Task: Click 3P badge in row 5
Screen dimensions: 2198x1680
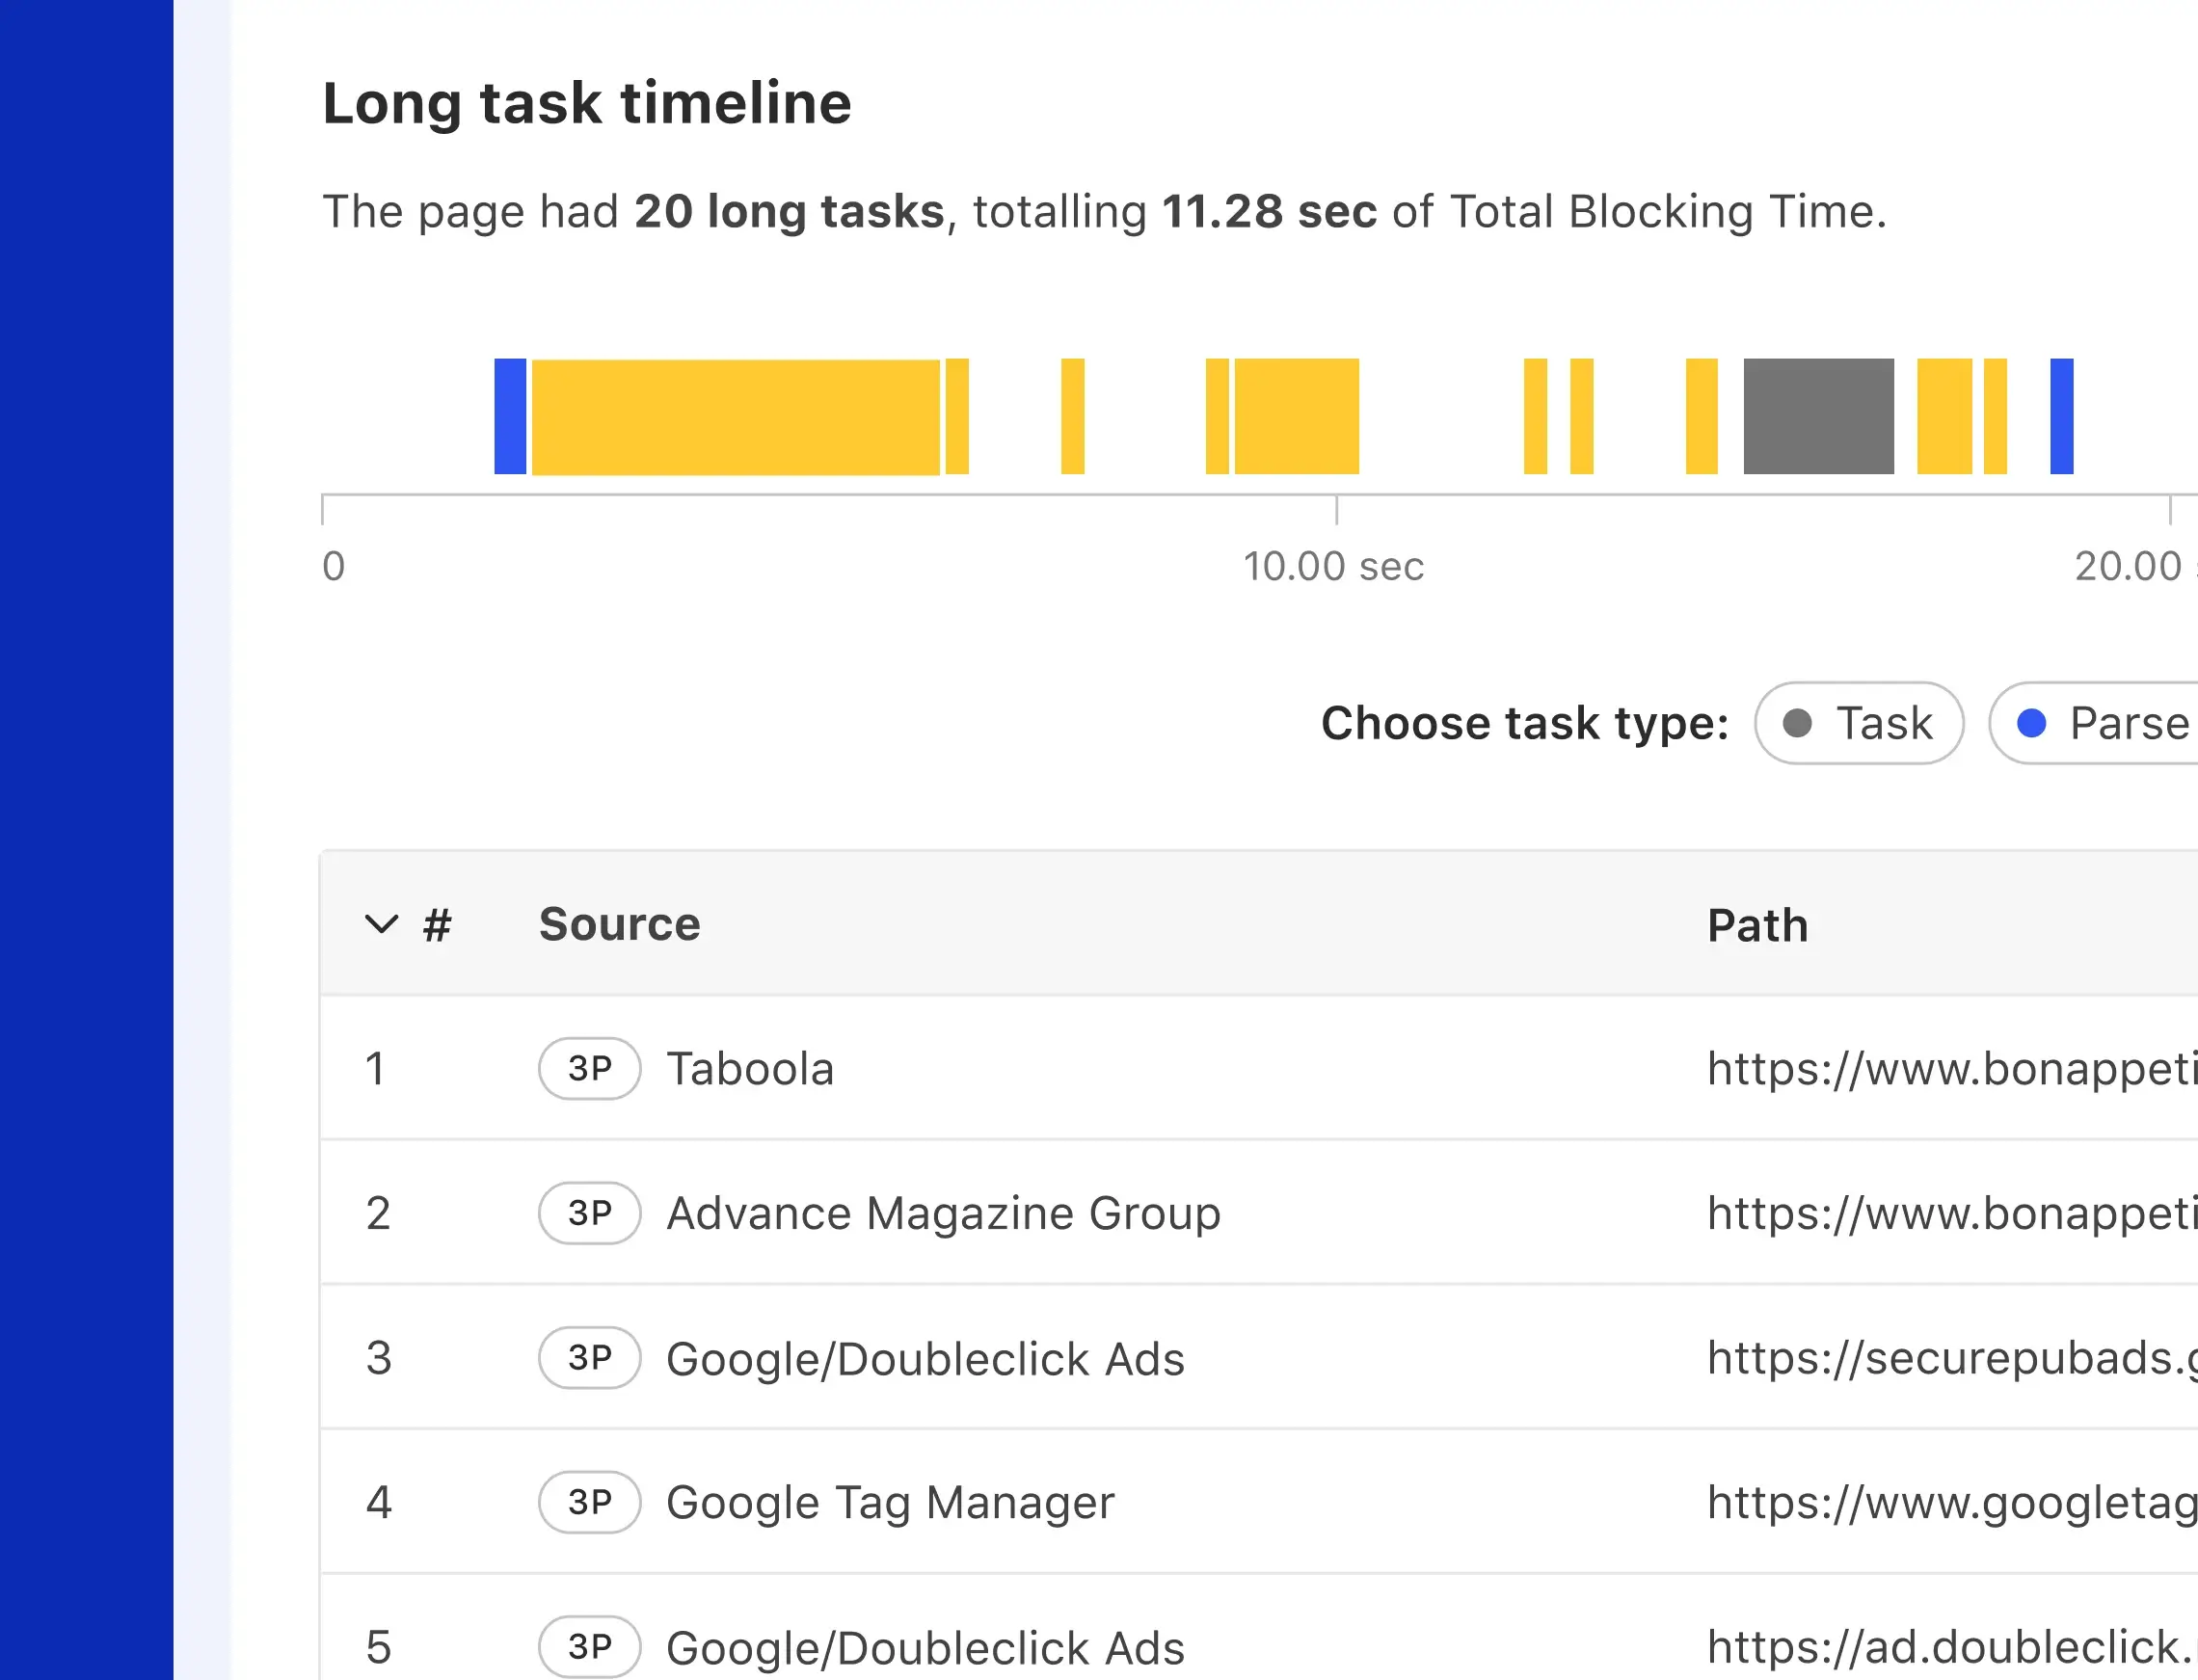Action: pyautogui.click(x=589, y=1646)
